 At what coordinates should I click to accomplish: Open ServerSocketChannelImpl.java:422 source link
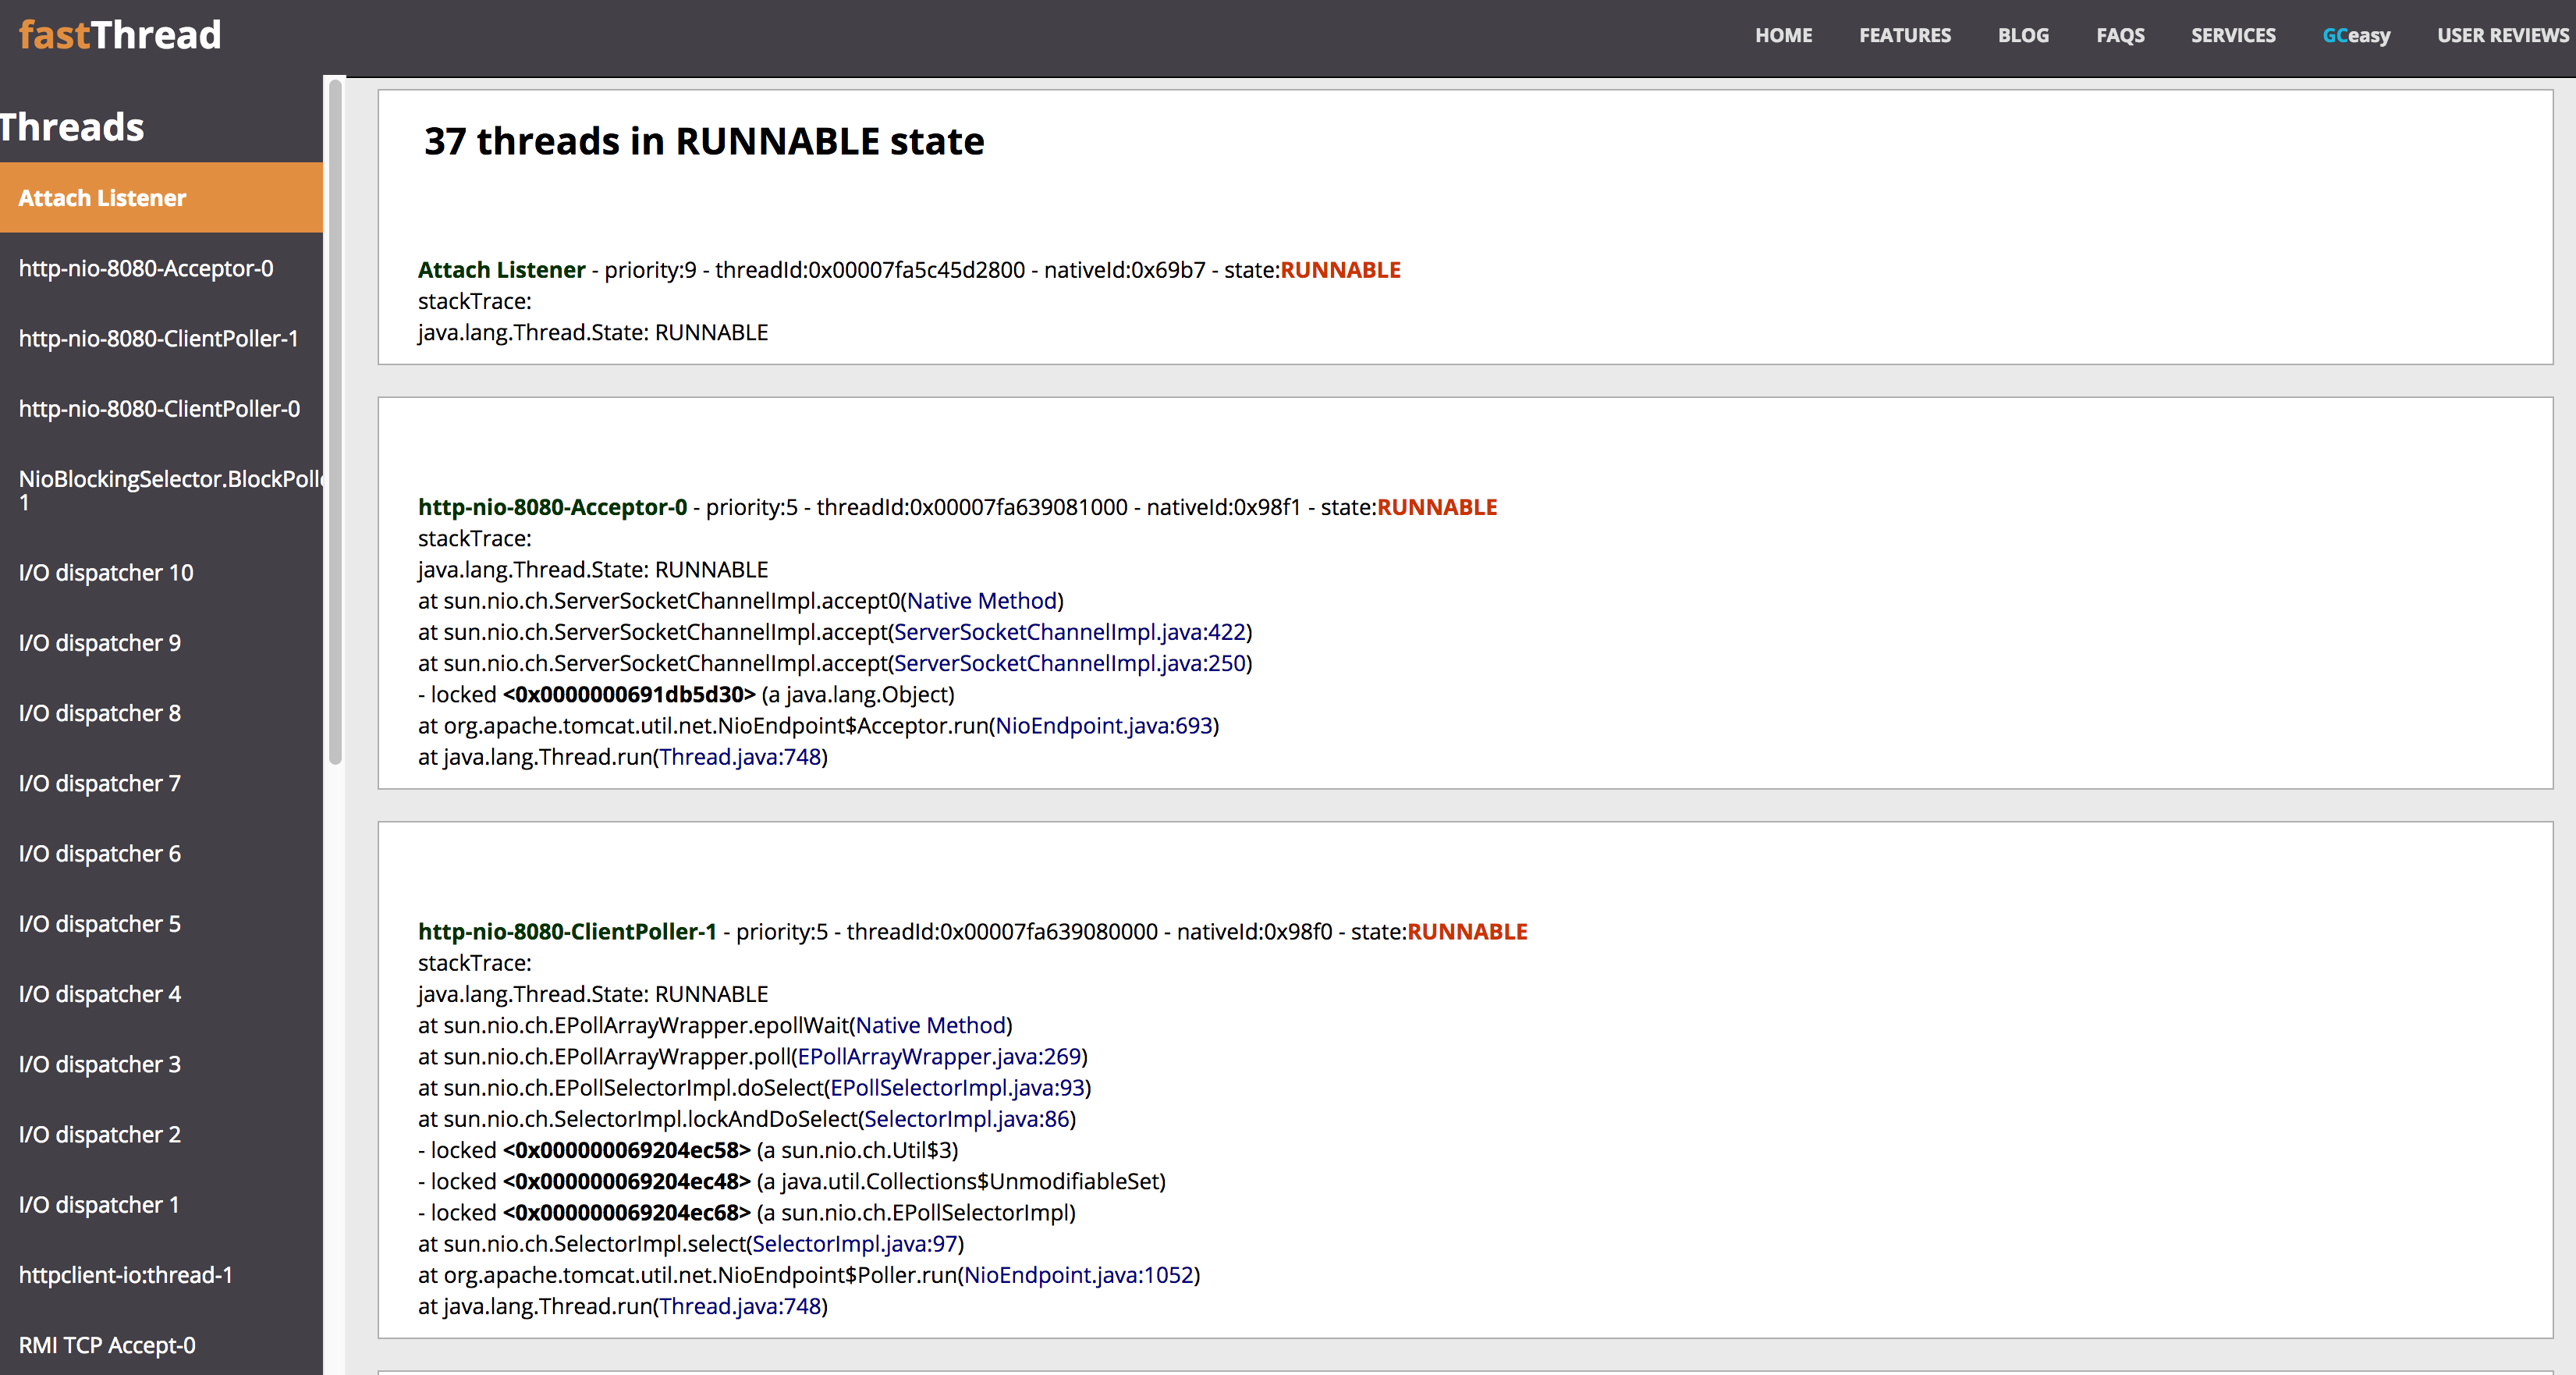tap(1069, 632)
